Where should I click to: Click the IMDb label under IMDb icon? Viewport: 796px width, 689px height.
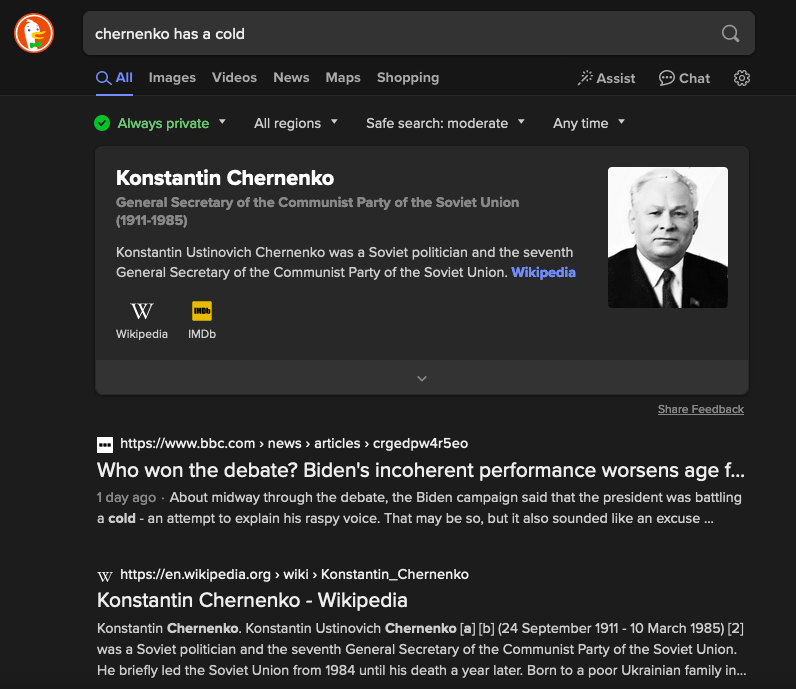tap(202, 334)
